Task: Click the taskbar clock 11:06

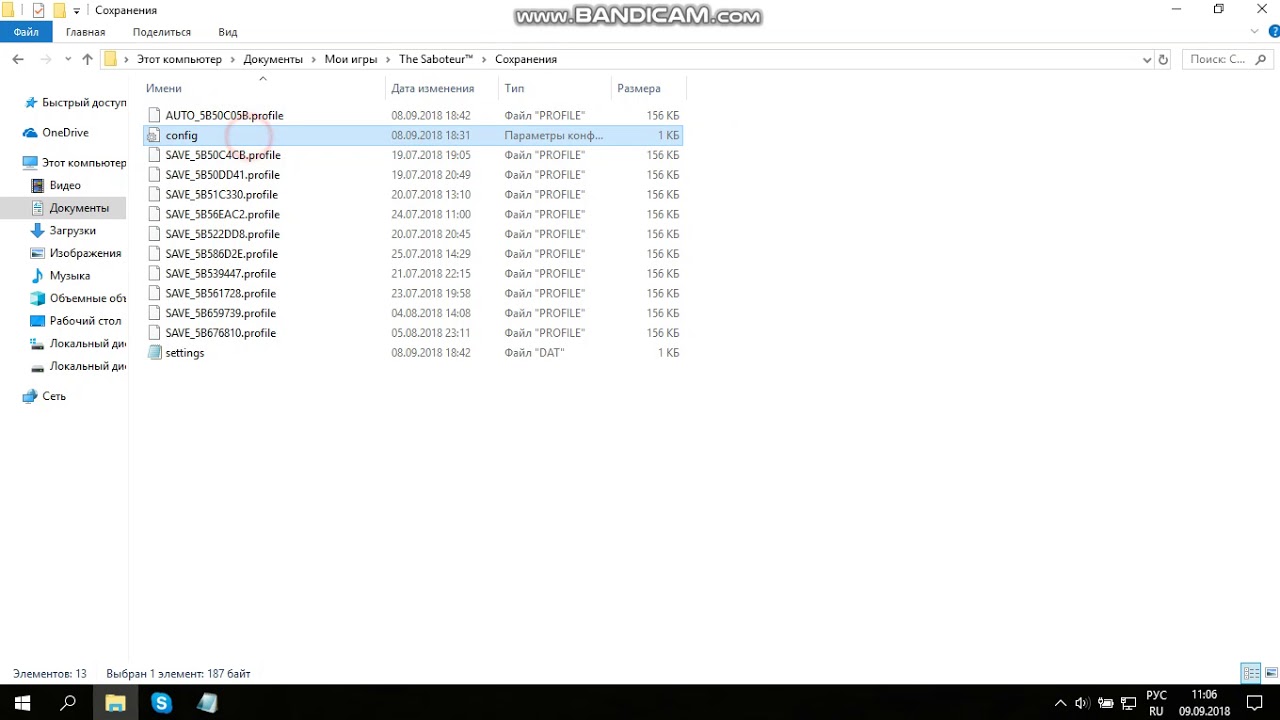Action: 1204,695
